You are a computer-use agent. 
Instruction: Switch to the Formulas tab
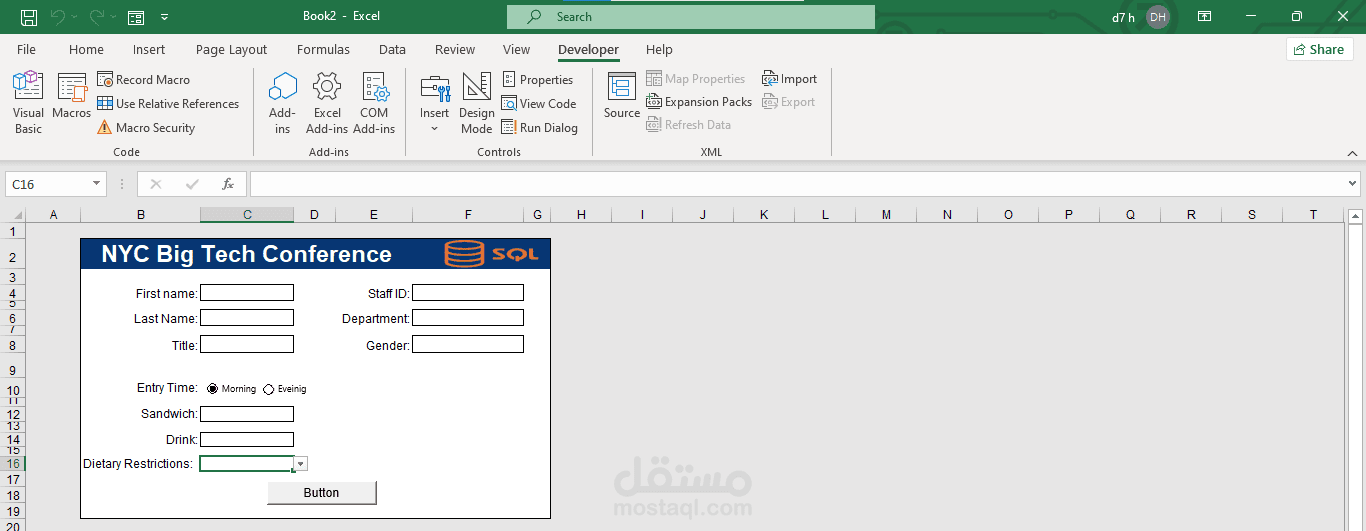click(x=323, y=49)
